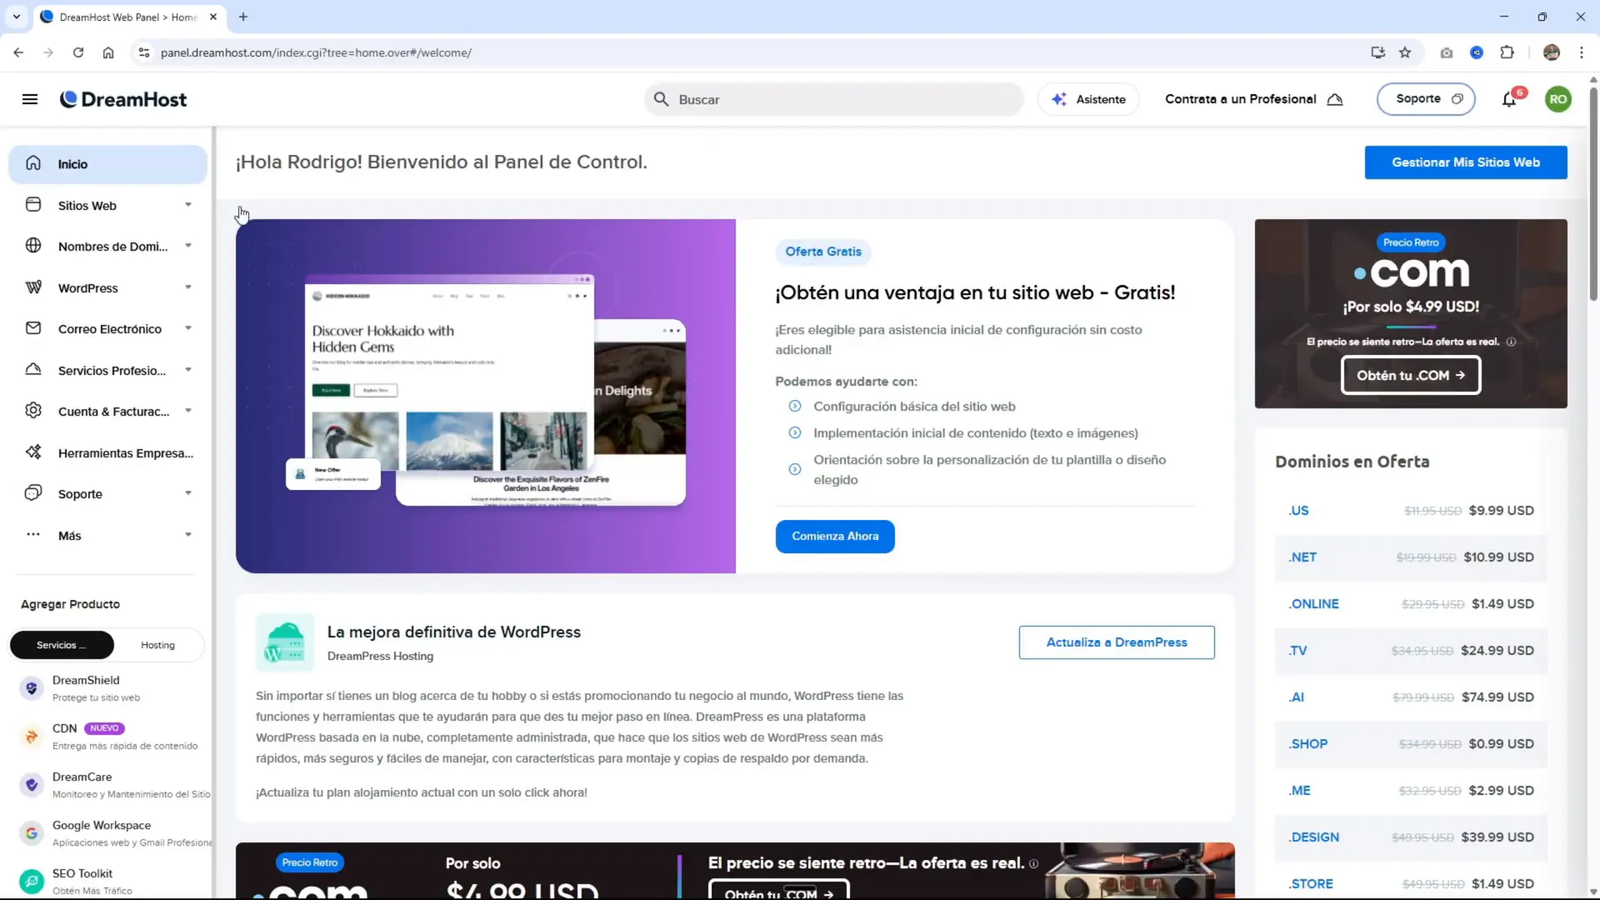Click the Inicio home icon
Image resolution: width=1600 pixels, height=900 pixels.
[x=33, y=163]
